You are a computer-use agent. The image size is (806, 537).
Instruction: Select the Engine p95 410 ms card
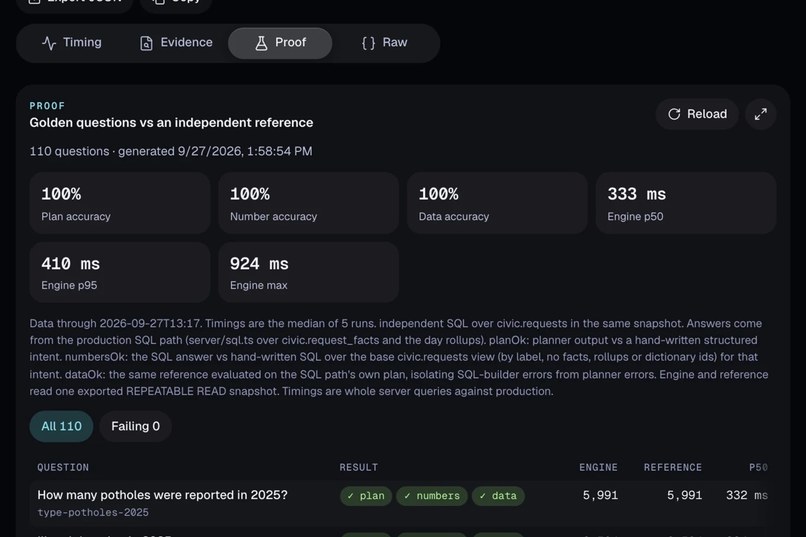click(120, 272)
